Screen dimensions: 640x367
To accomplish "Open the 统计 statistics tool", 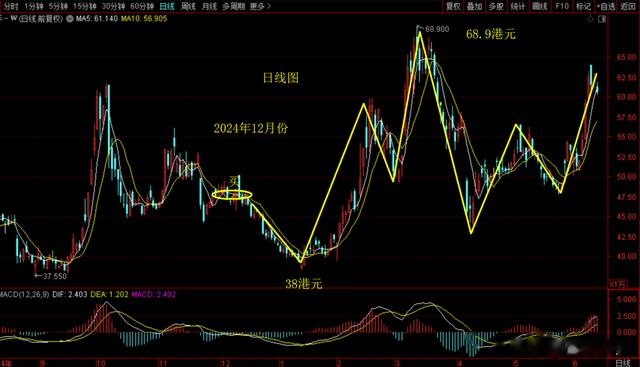I will [x=518, y=6].
